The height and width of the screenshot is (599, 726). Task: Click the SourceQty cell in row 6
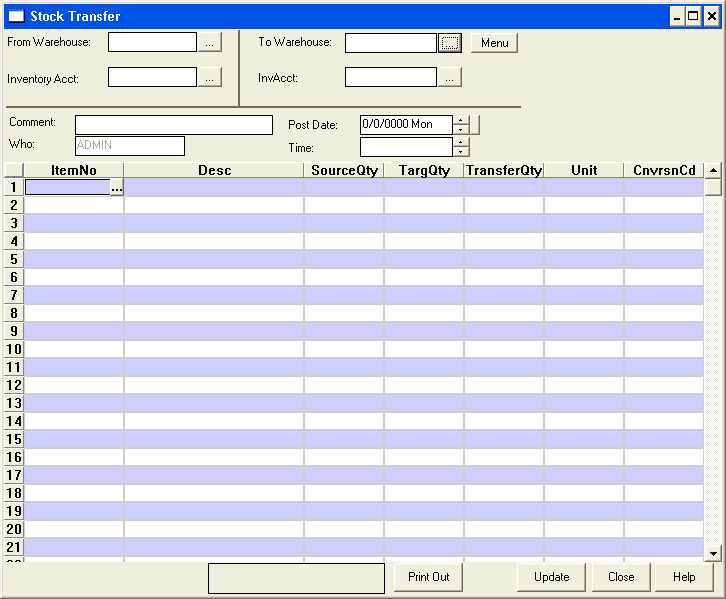coord(344,277)
